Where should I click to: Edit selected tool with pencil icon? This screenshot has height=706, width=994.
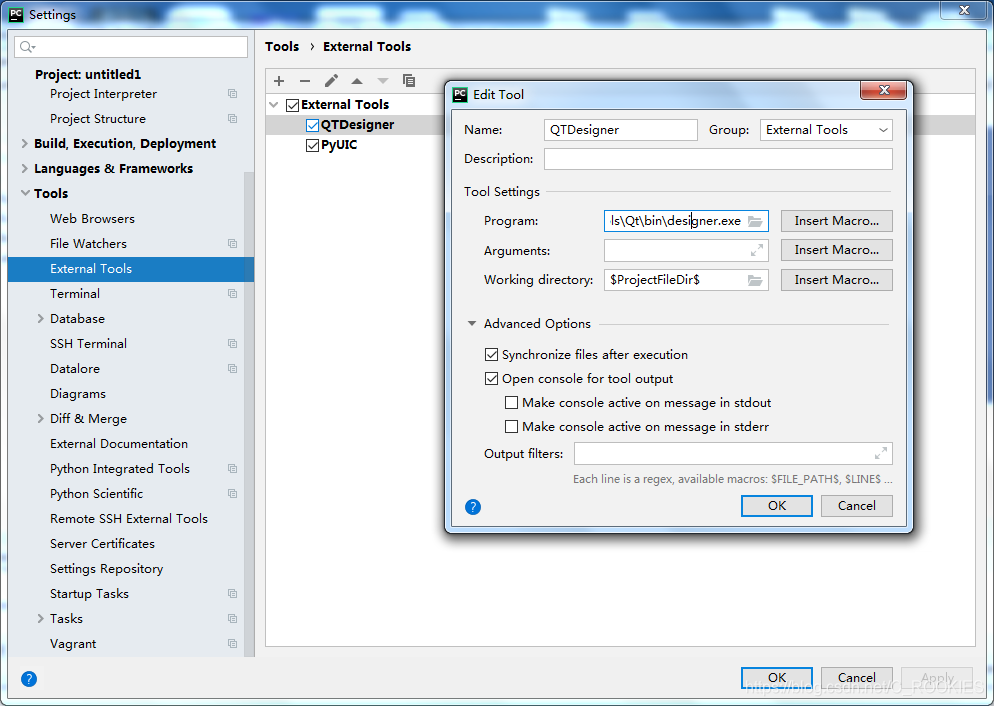[331, 81]
